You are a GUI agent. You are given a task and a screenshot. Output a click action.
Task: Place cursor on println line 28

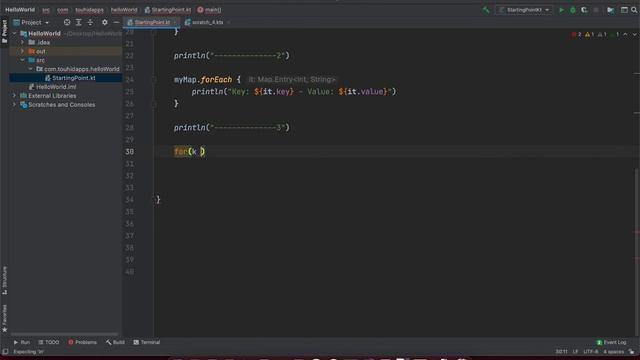click(x=231, y=128)
